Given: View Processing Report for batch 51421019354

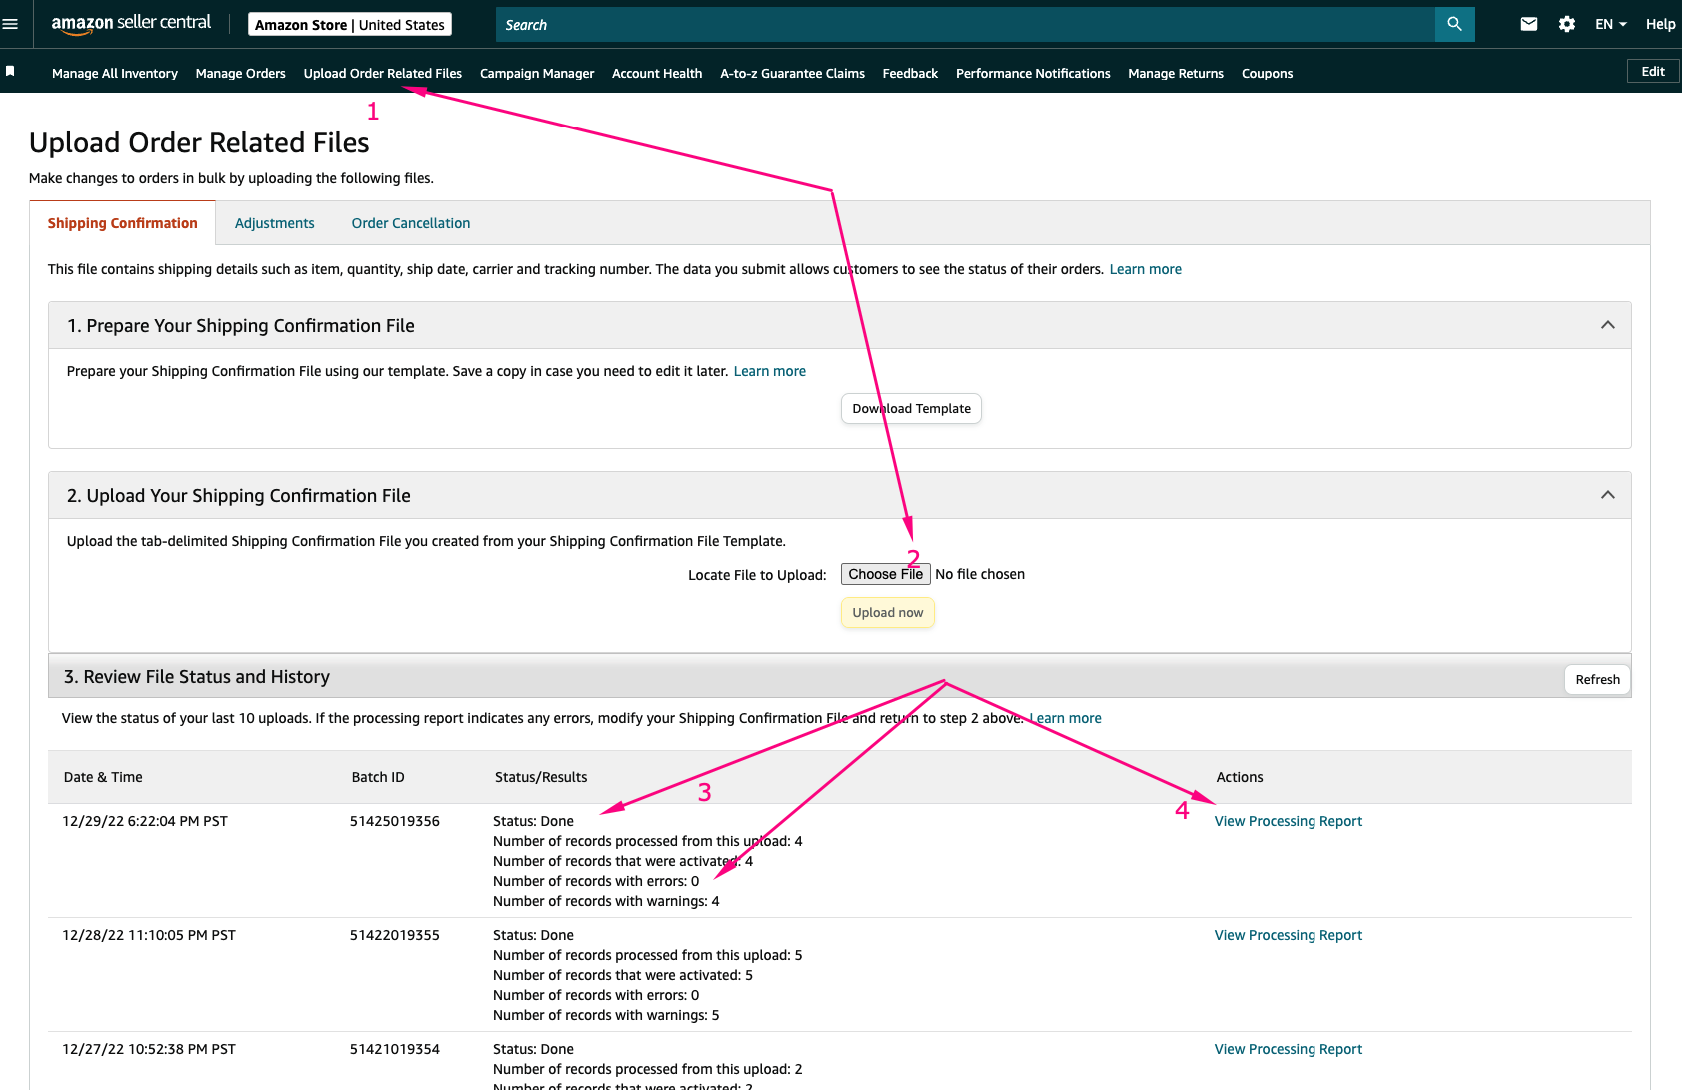Looking at the screenshot, I should [x=1288, y=1049].
